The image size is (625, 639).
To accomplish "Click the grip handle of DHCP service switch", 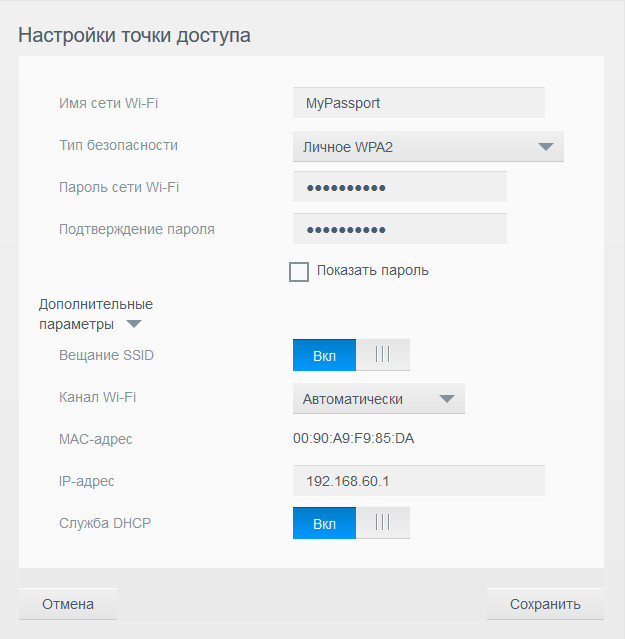I will click(381, 523).
